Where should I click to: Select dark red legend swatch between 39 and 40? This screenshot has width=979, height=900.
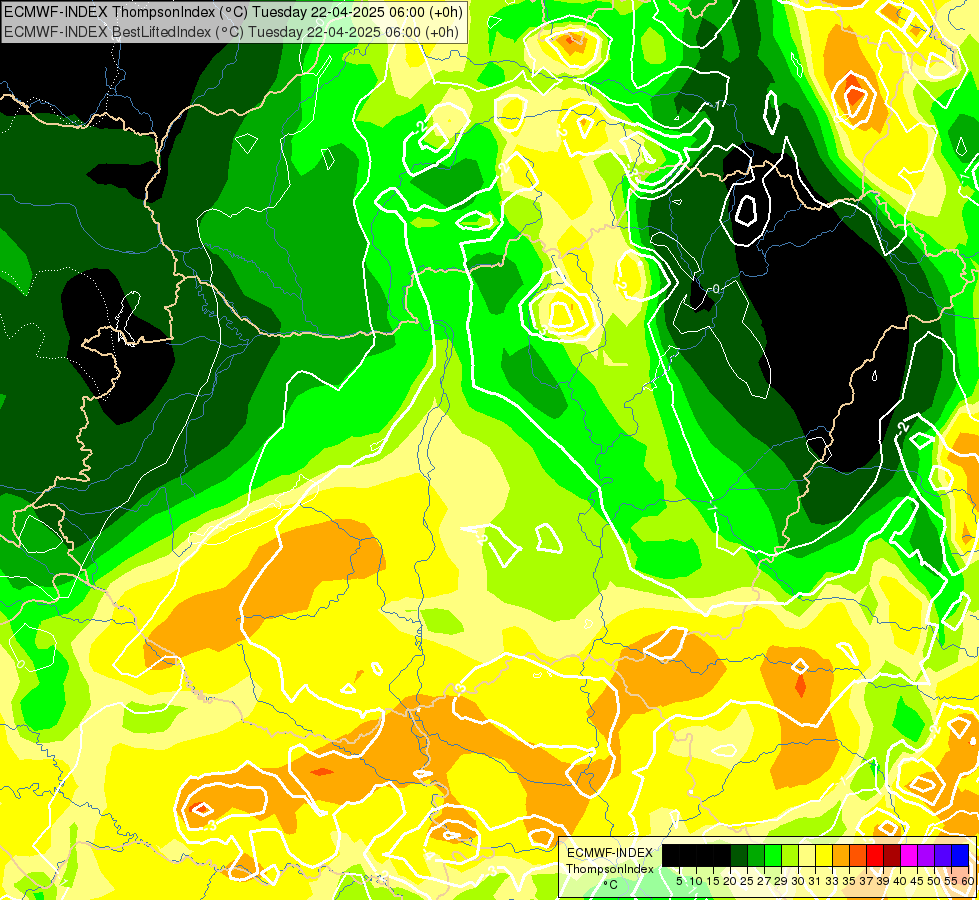(892, 855)
